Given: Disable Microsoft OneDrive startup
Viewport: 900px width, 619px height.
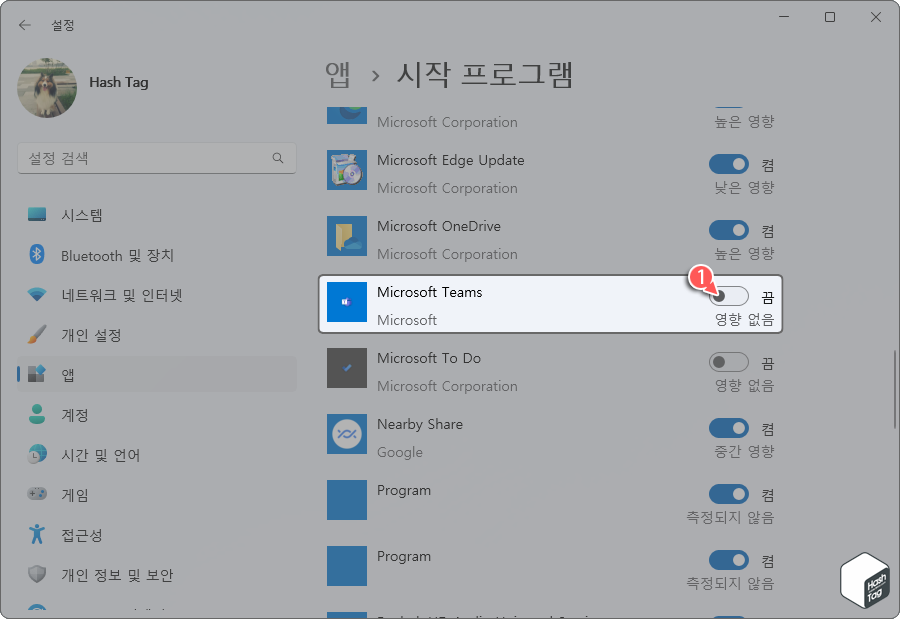Looking at the screenshot, I should [729, 230].
